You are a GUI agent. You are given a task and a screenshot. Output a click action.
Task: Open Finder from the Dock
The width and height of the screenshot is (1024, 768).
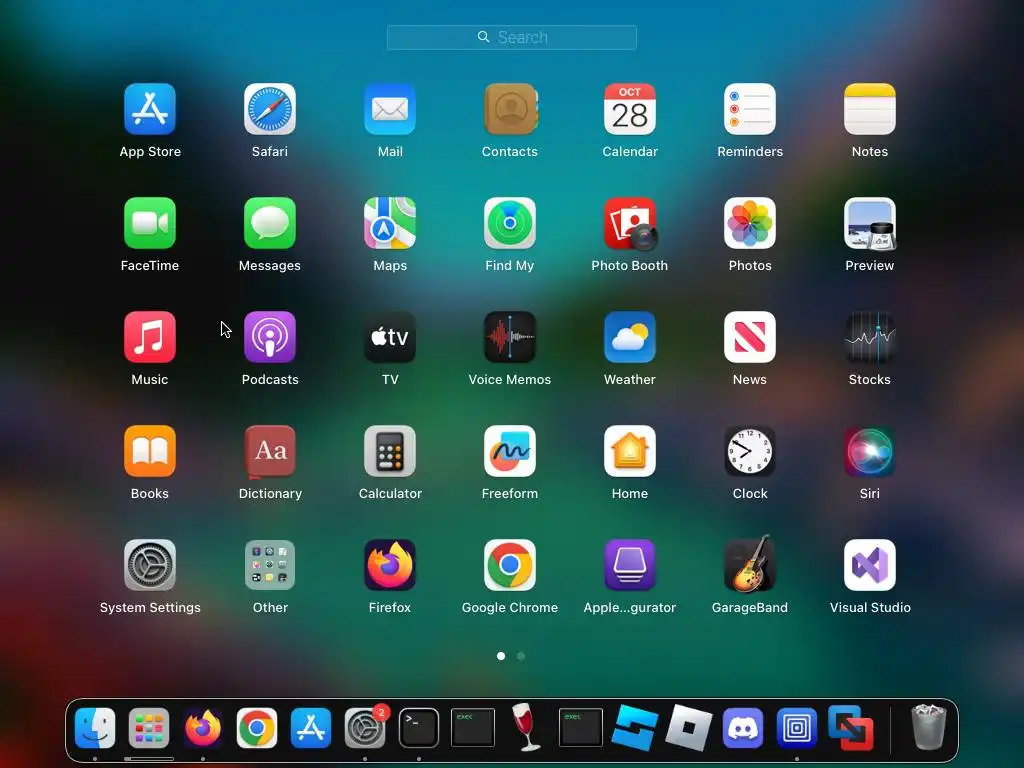click(95, 728)
